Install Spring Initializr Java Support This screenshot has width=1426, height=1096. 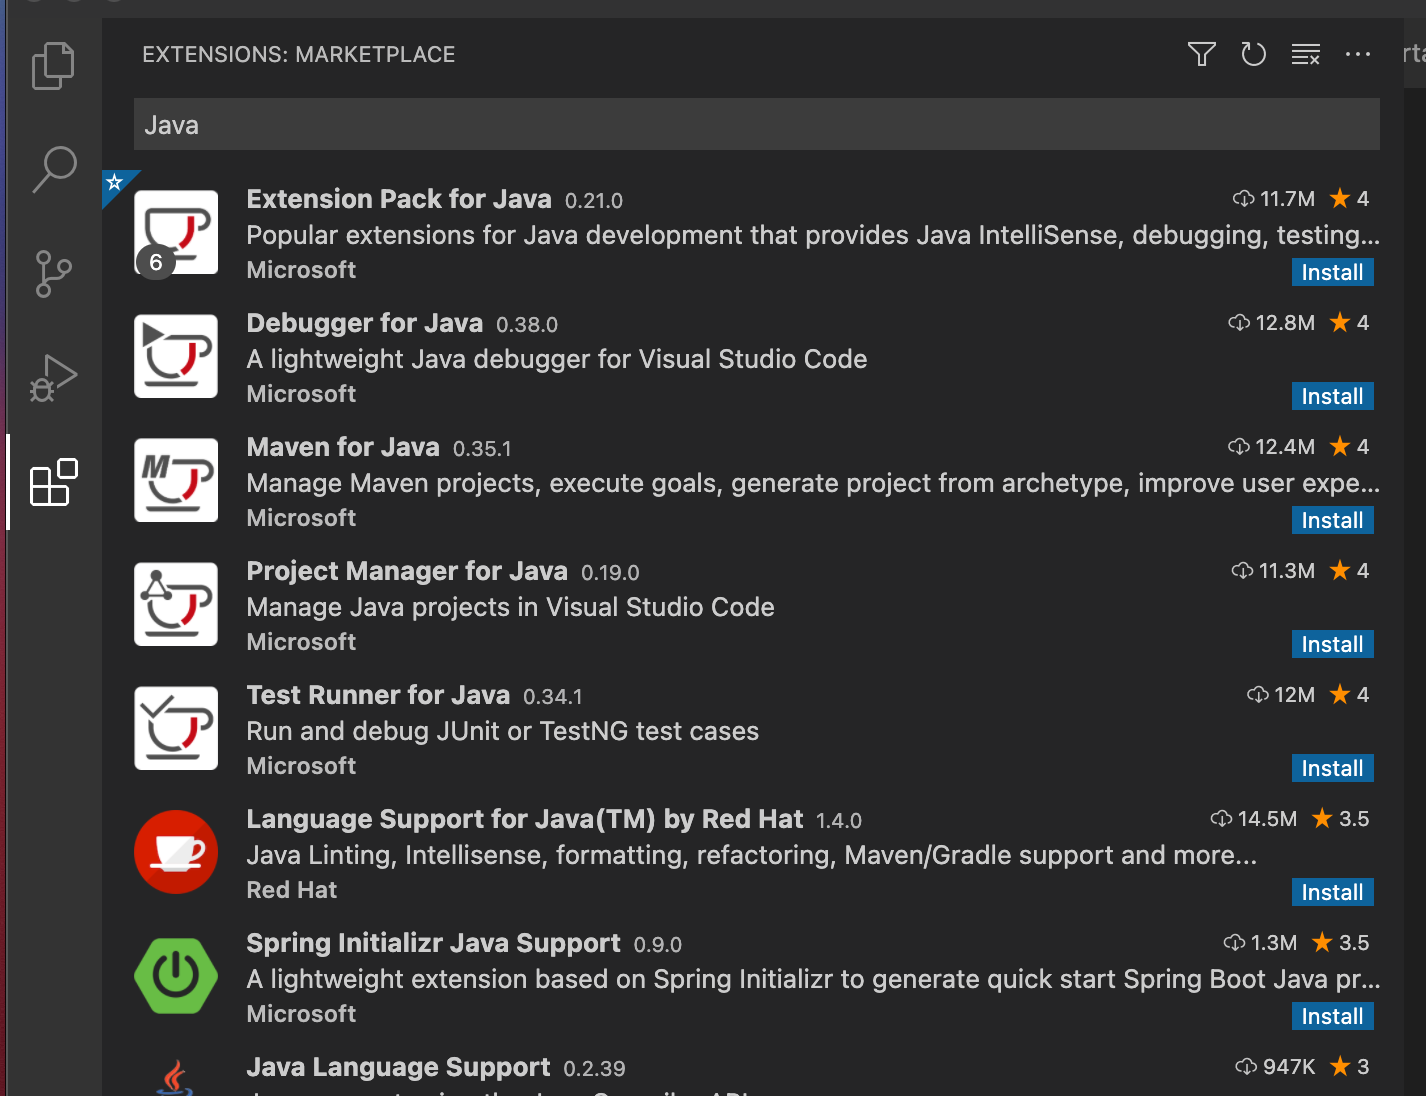pos(1331,1016)
